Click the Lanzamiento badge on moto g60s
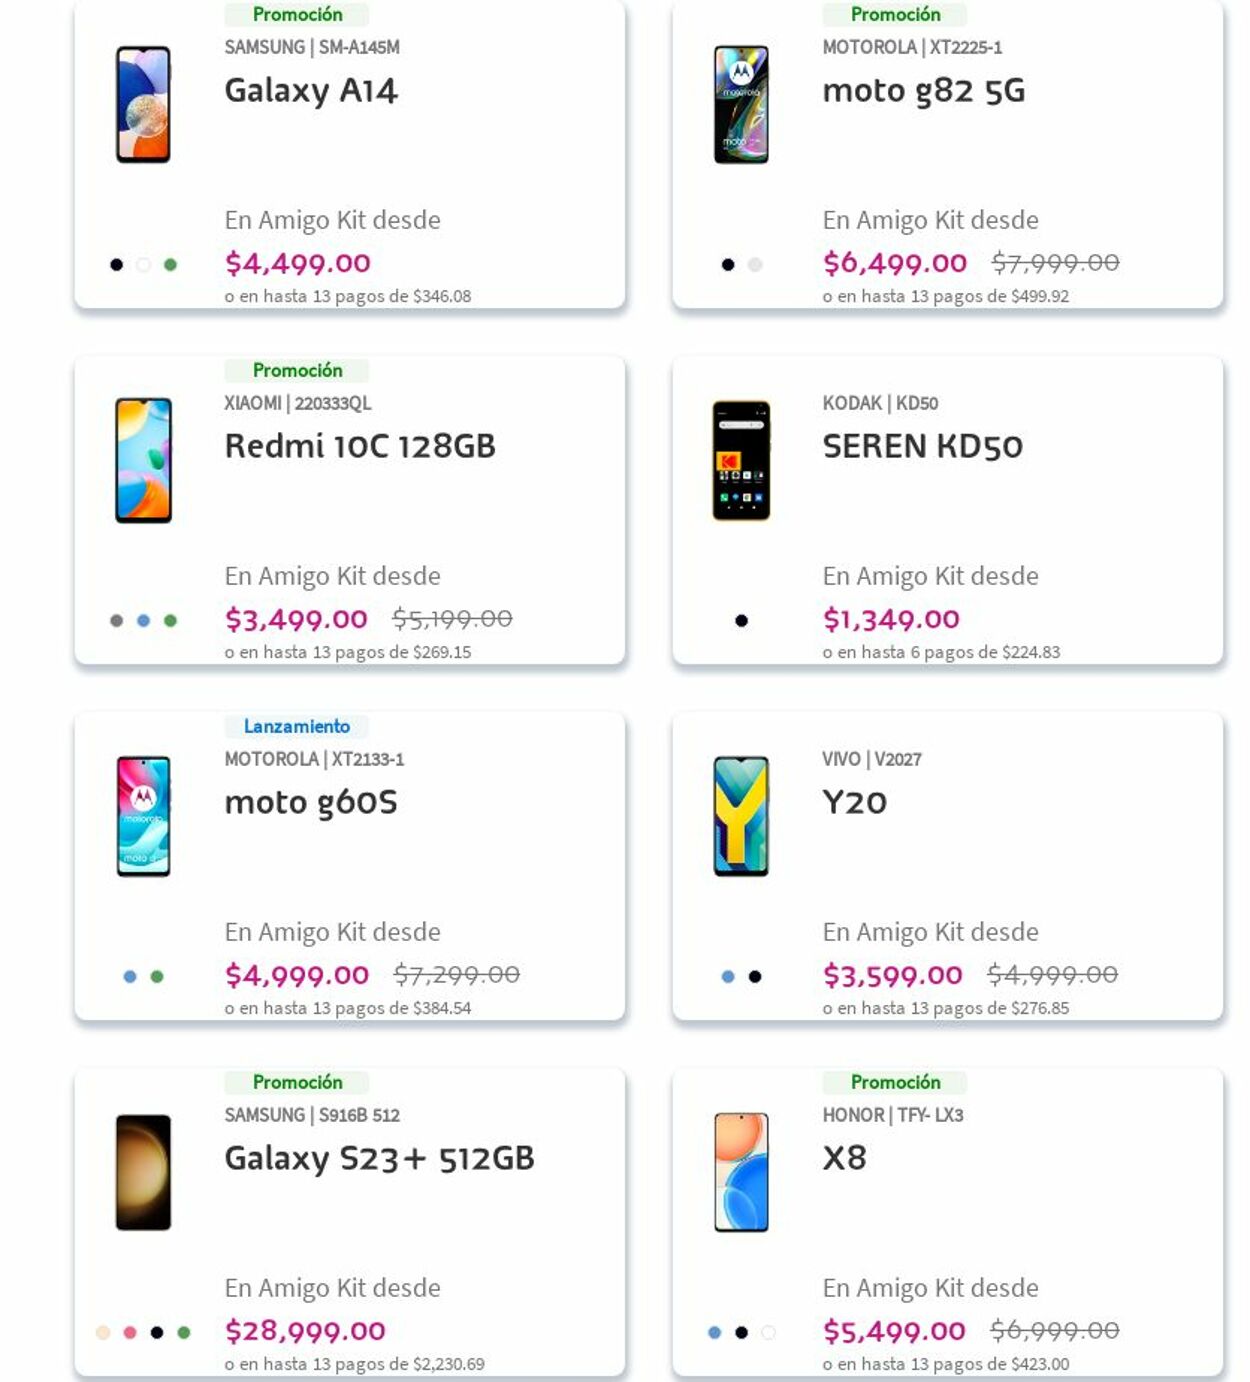This screenshot has width=1250, height=1382. tap(297, 726)
